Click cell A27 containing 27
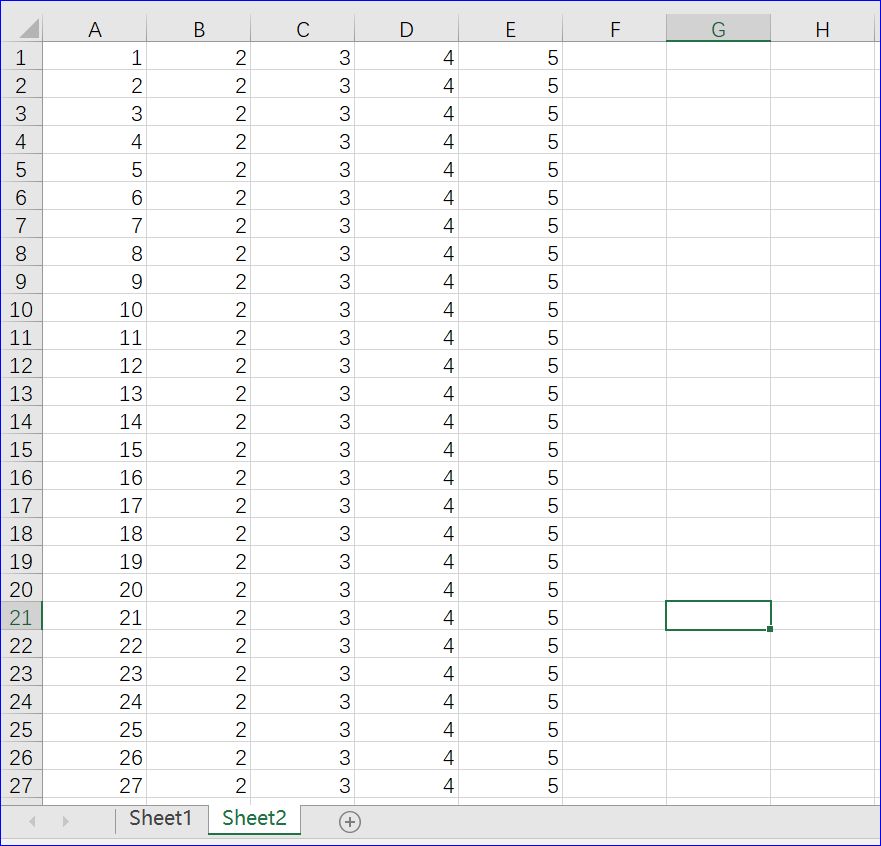The width and height of the screenshot is (881, 846). [94, 784]
